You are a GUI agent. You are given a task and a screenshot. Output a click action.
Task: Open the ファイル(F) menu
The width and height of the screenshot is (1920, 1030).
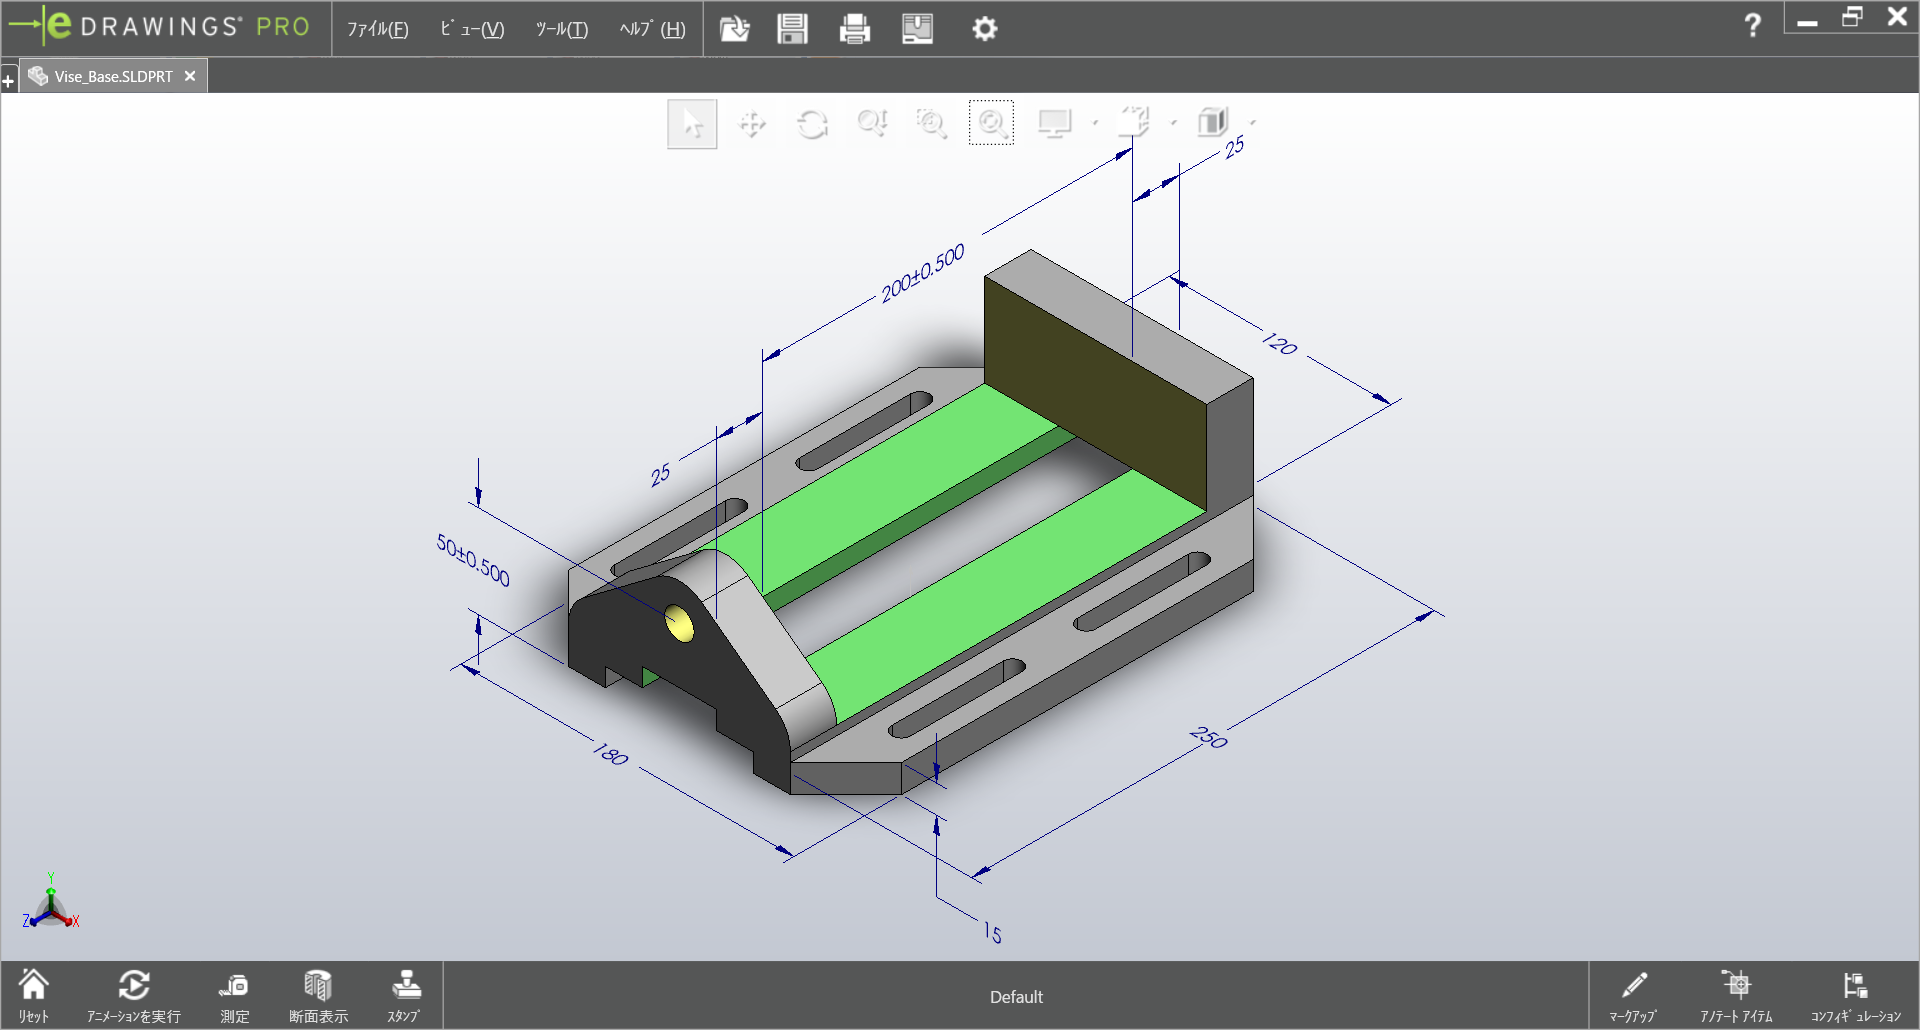tap(377, 29)
